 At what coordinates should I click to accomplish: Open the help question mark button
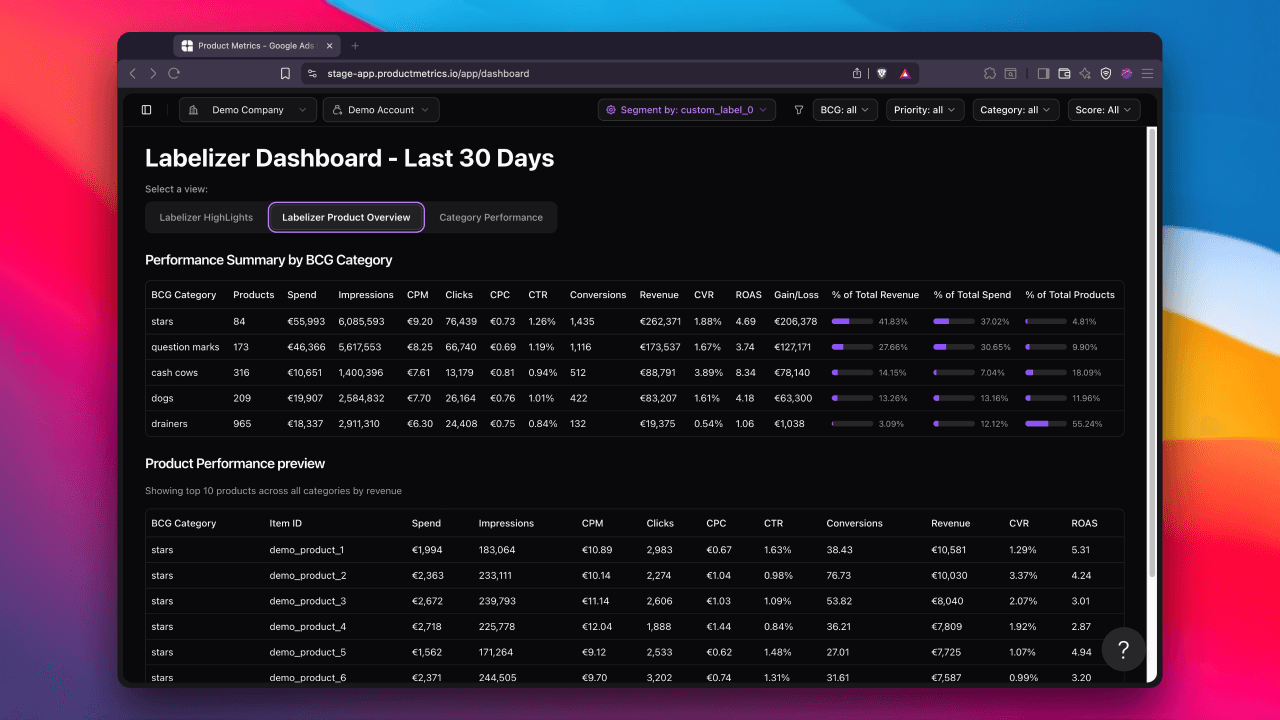(1123, 650)
